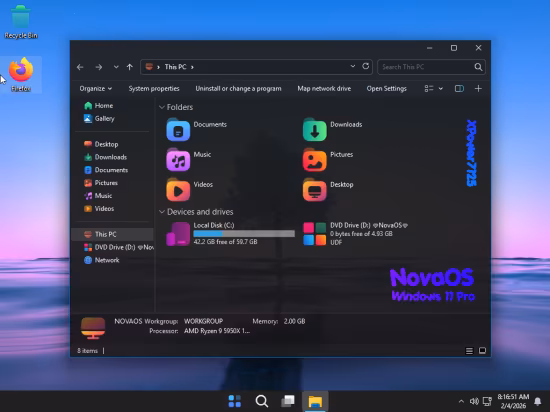Screen dimensions: 550x412
Task: Select Gallery in navigation pane
Action: pyautogui.click(x=99, y=119)
